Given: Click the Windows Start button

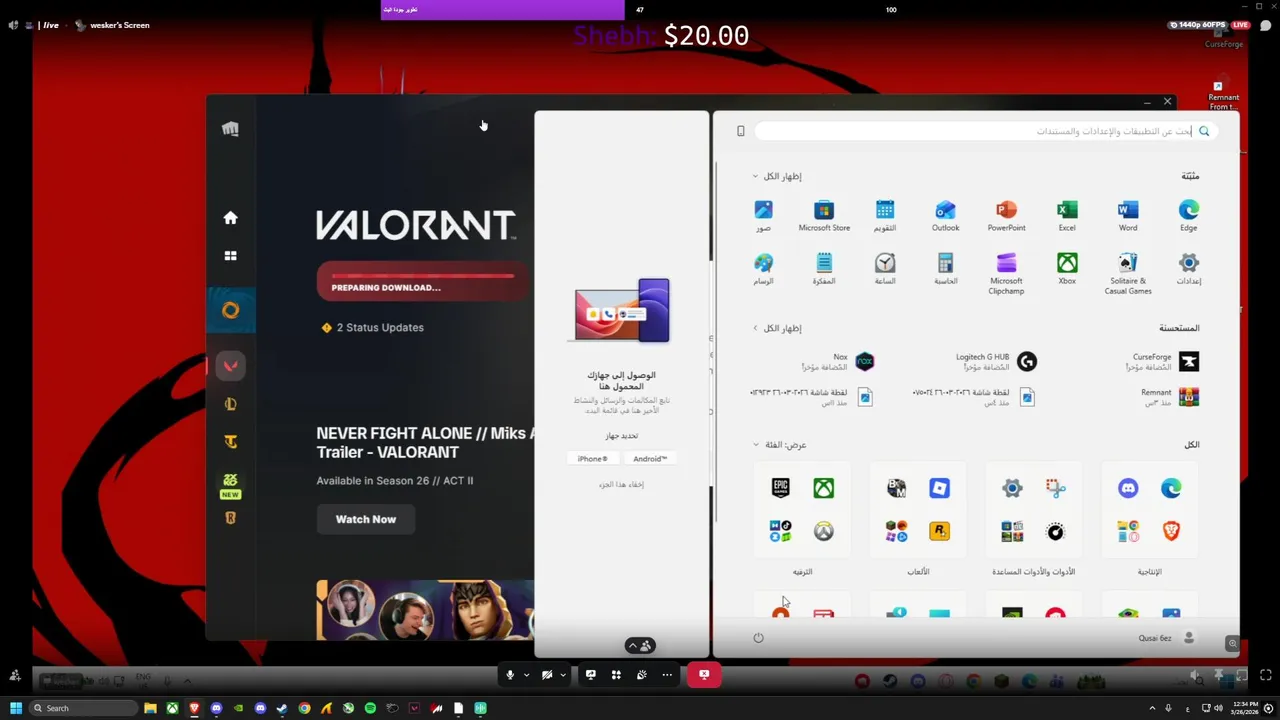Looking at the screenshot, I should pyautogui.click(x=16, y=708).
